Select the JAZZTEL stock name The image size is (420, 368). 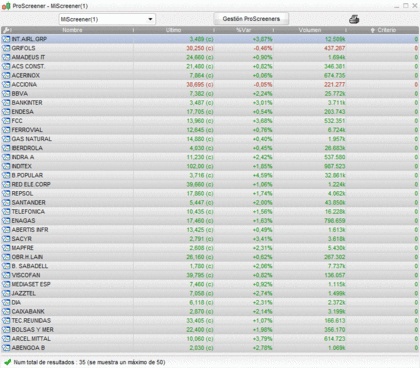pos(24,293)
